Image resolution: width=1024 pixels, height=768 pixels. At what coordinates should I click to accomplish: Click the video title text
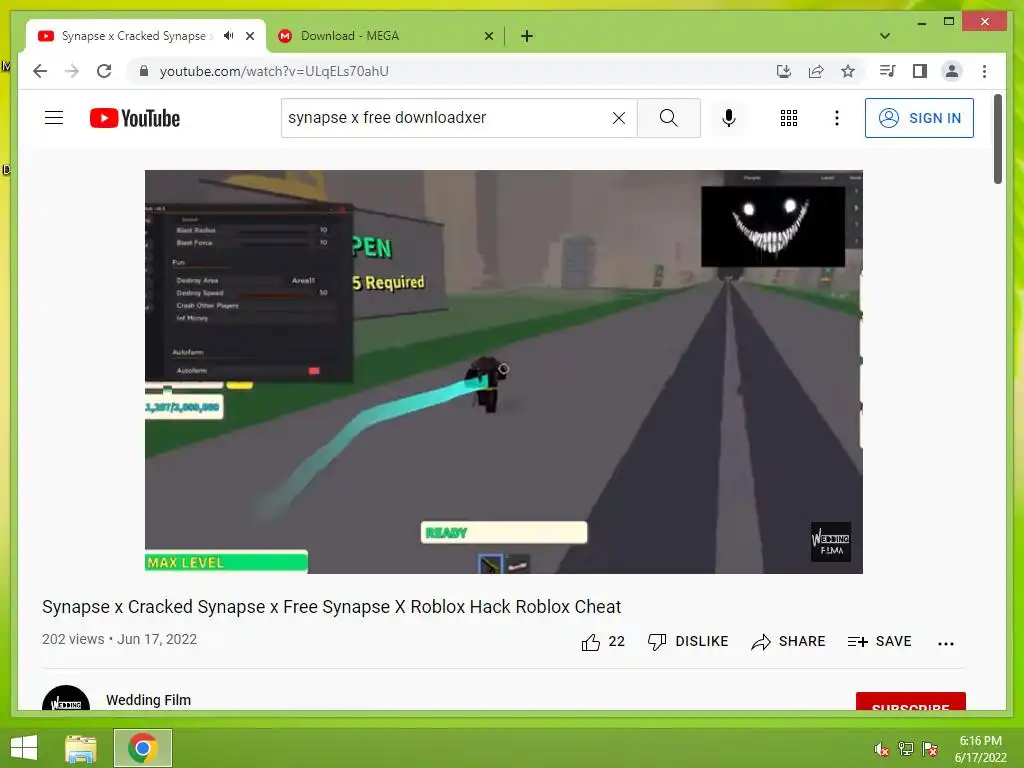[x=331, y=607]
